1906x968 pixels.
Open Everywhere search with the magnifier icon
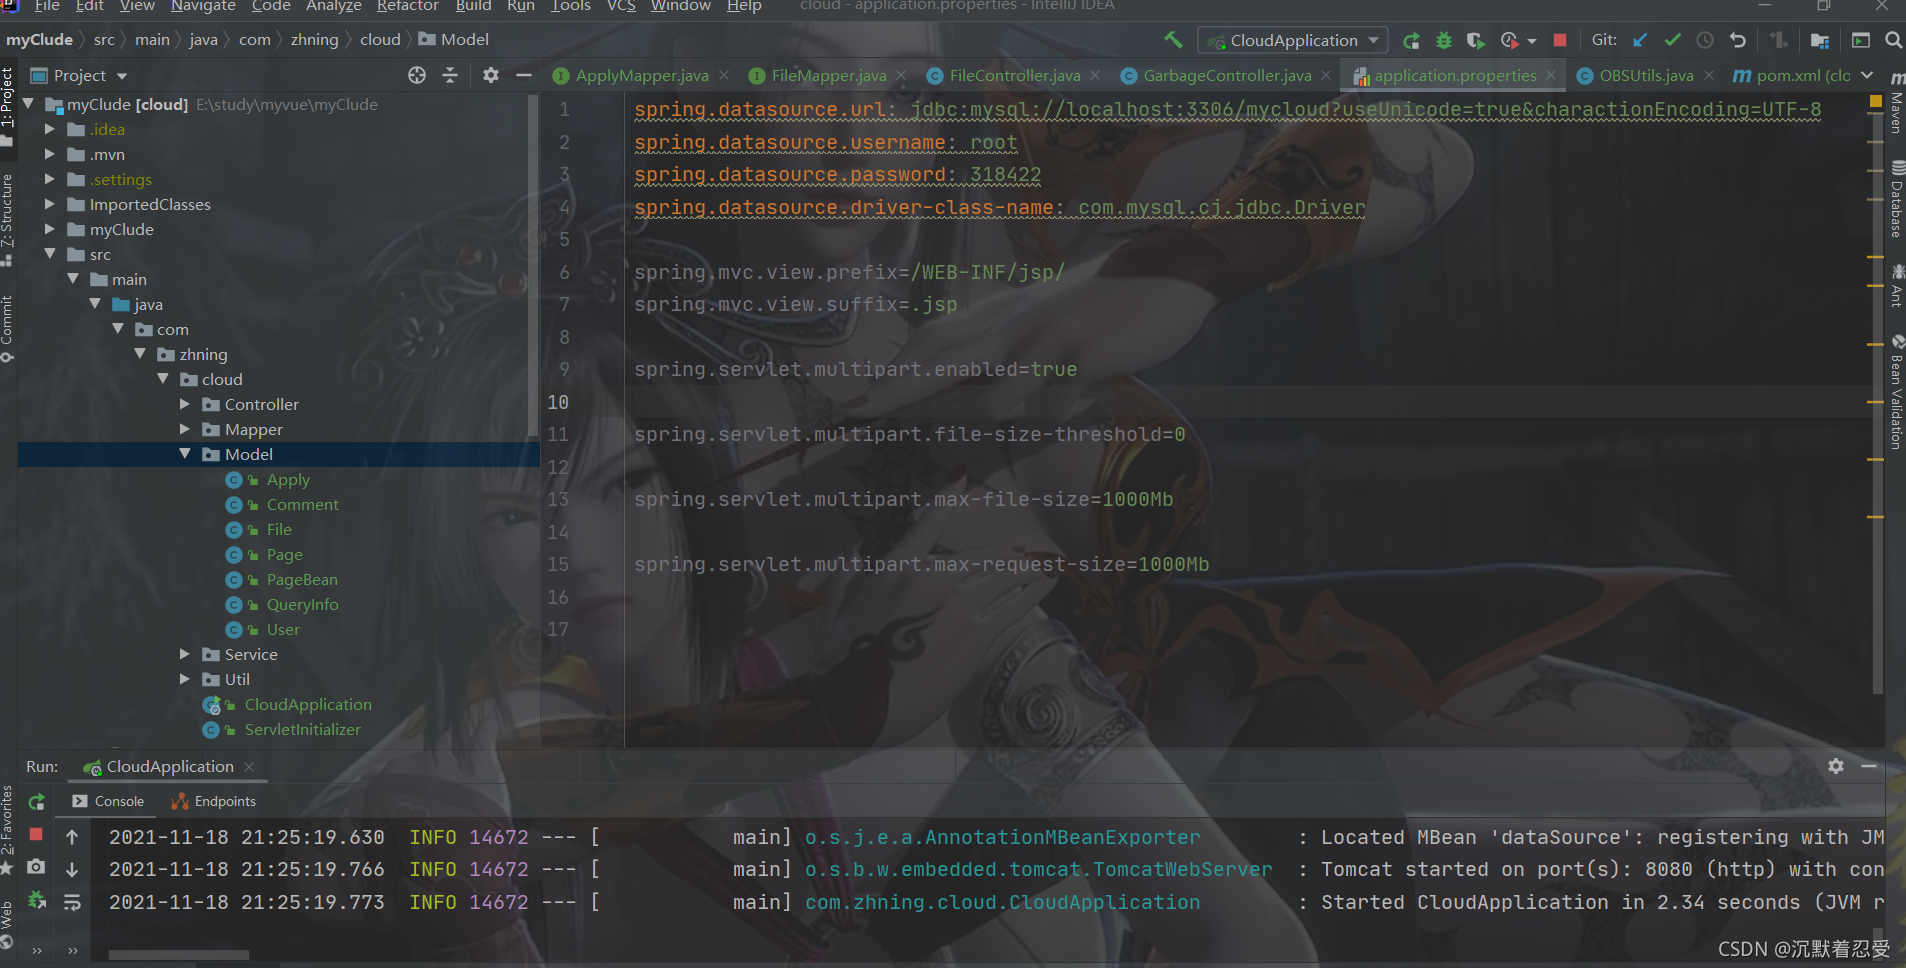pos(1893,40)
